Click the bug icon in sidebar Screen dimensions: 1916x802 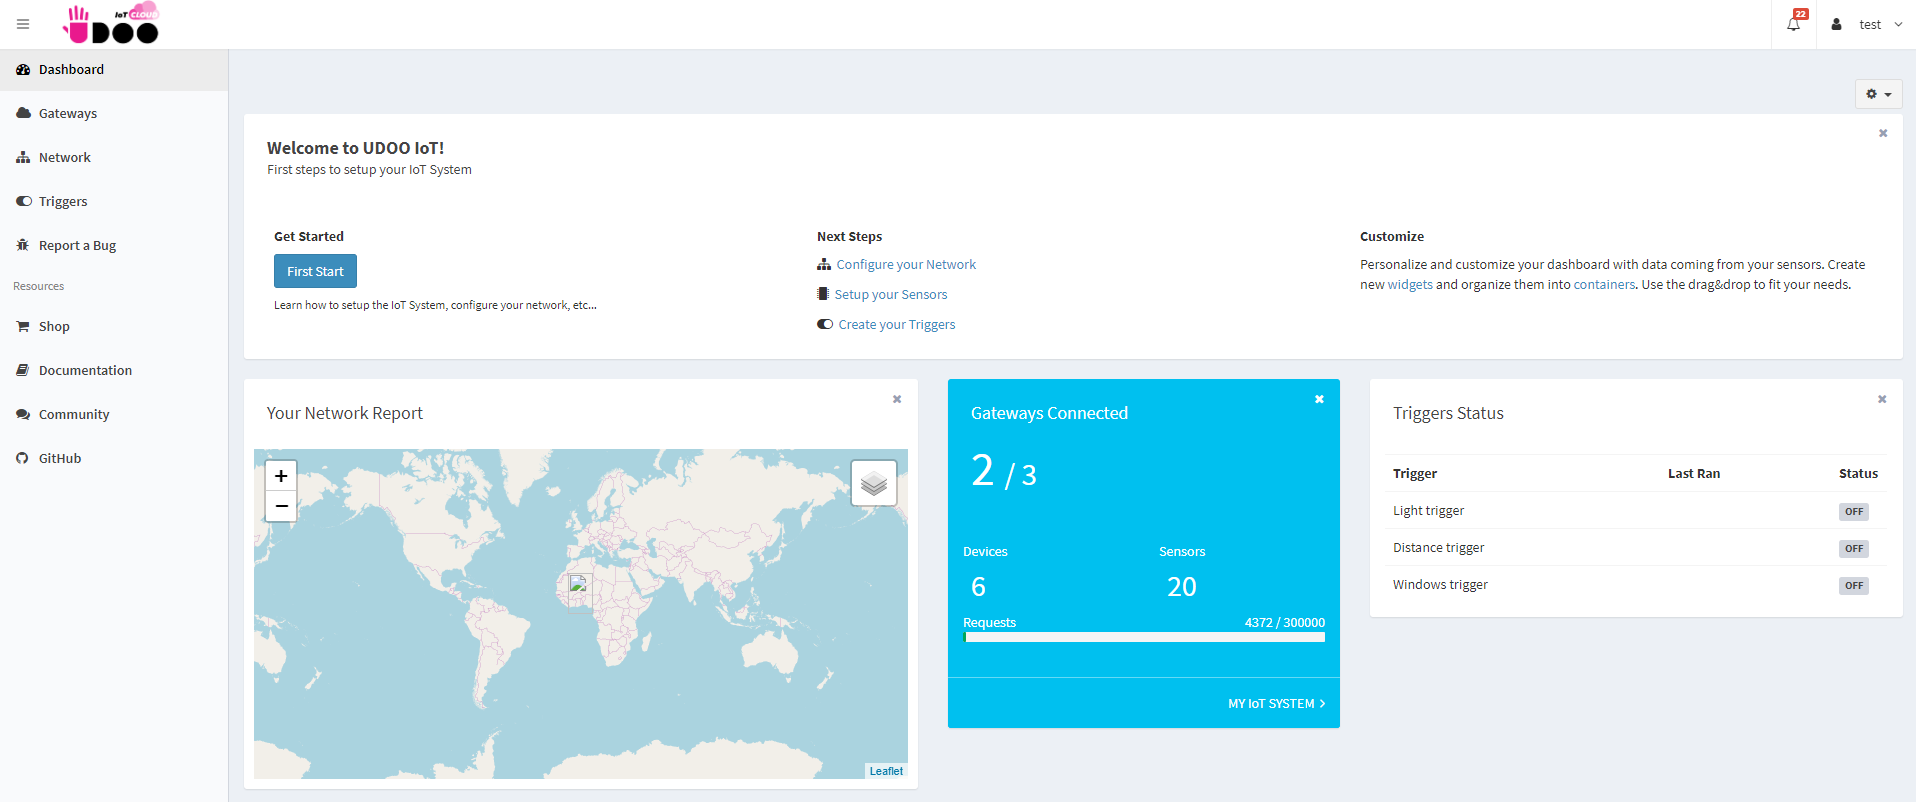23,245
